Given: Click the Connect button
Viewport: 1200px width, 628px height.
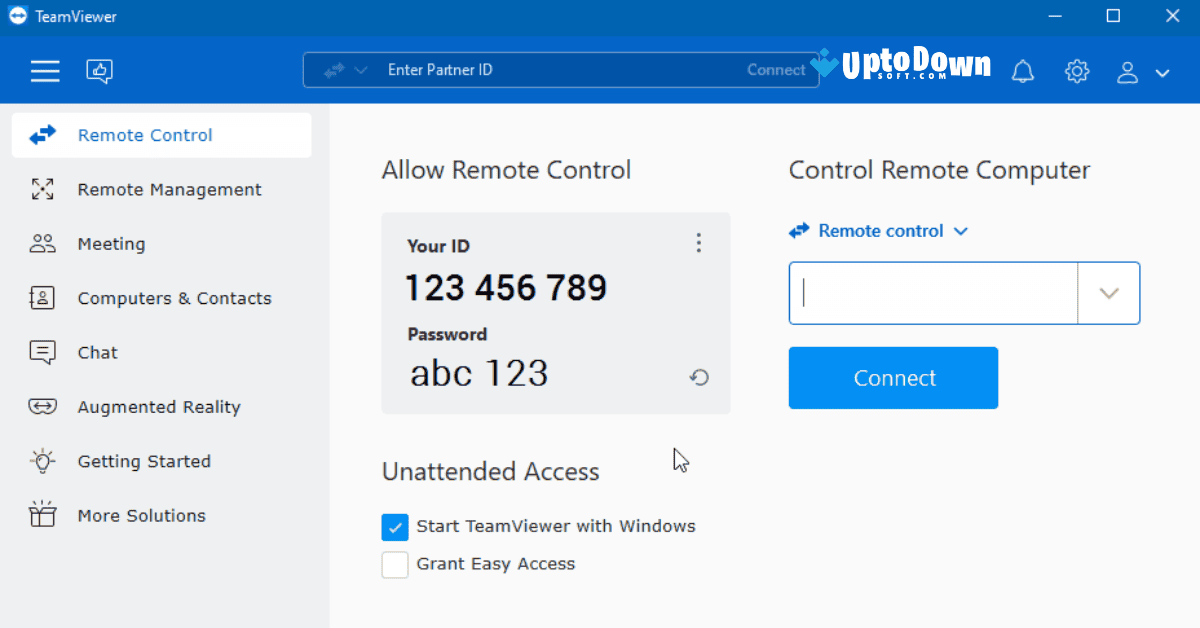Looking at the screenshot, I should coord(893,377).
